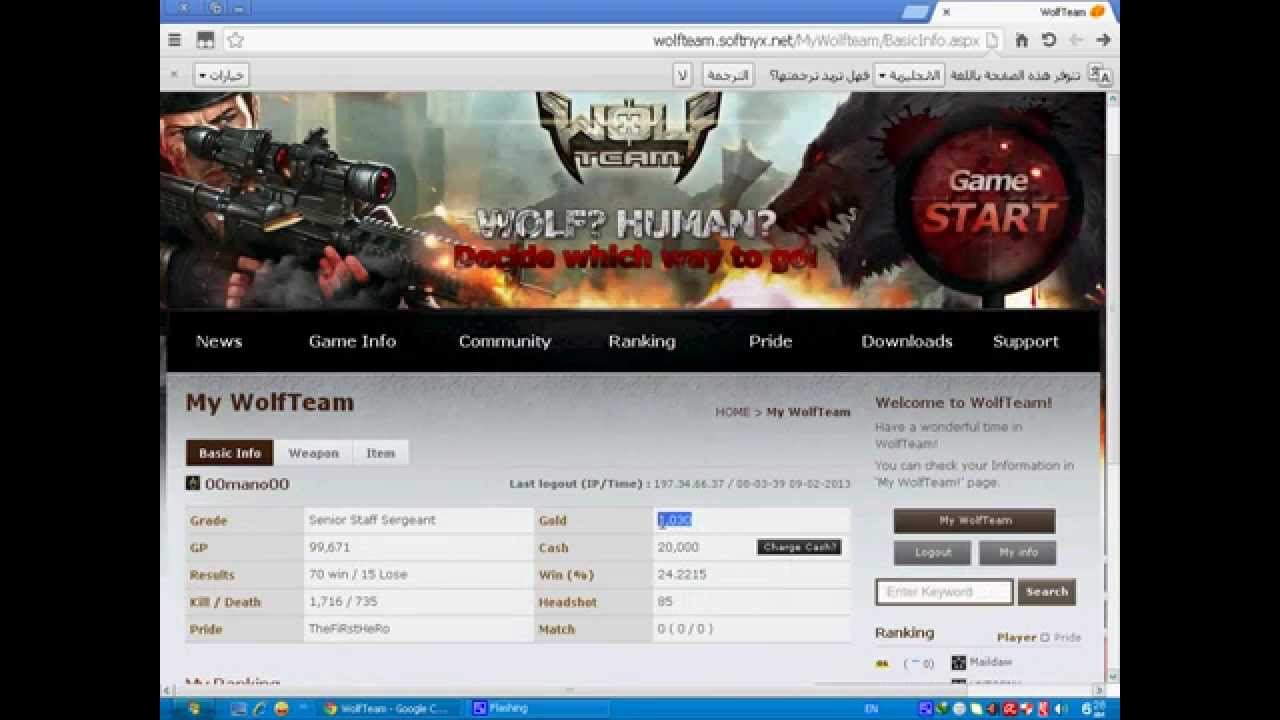1280x720 pixels.
Task: Open the Downloads menu
Action: (x=907, y=341)
